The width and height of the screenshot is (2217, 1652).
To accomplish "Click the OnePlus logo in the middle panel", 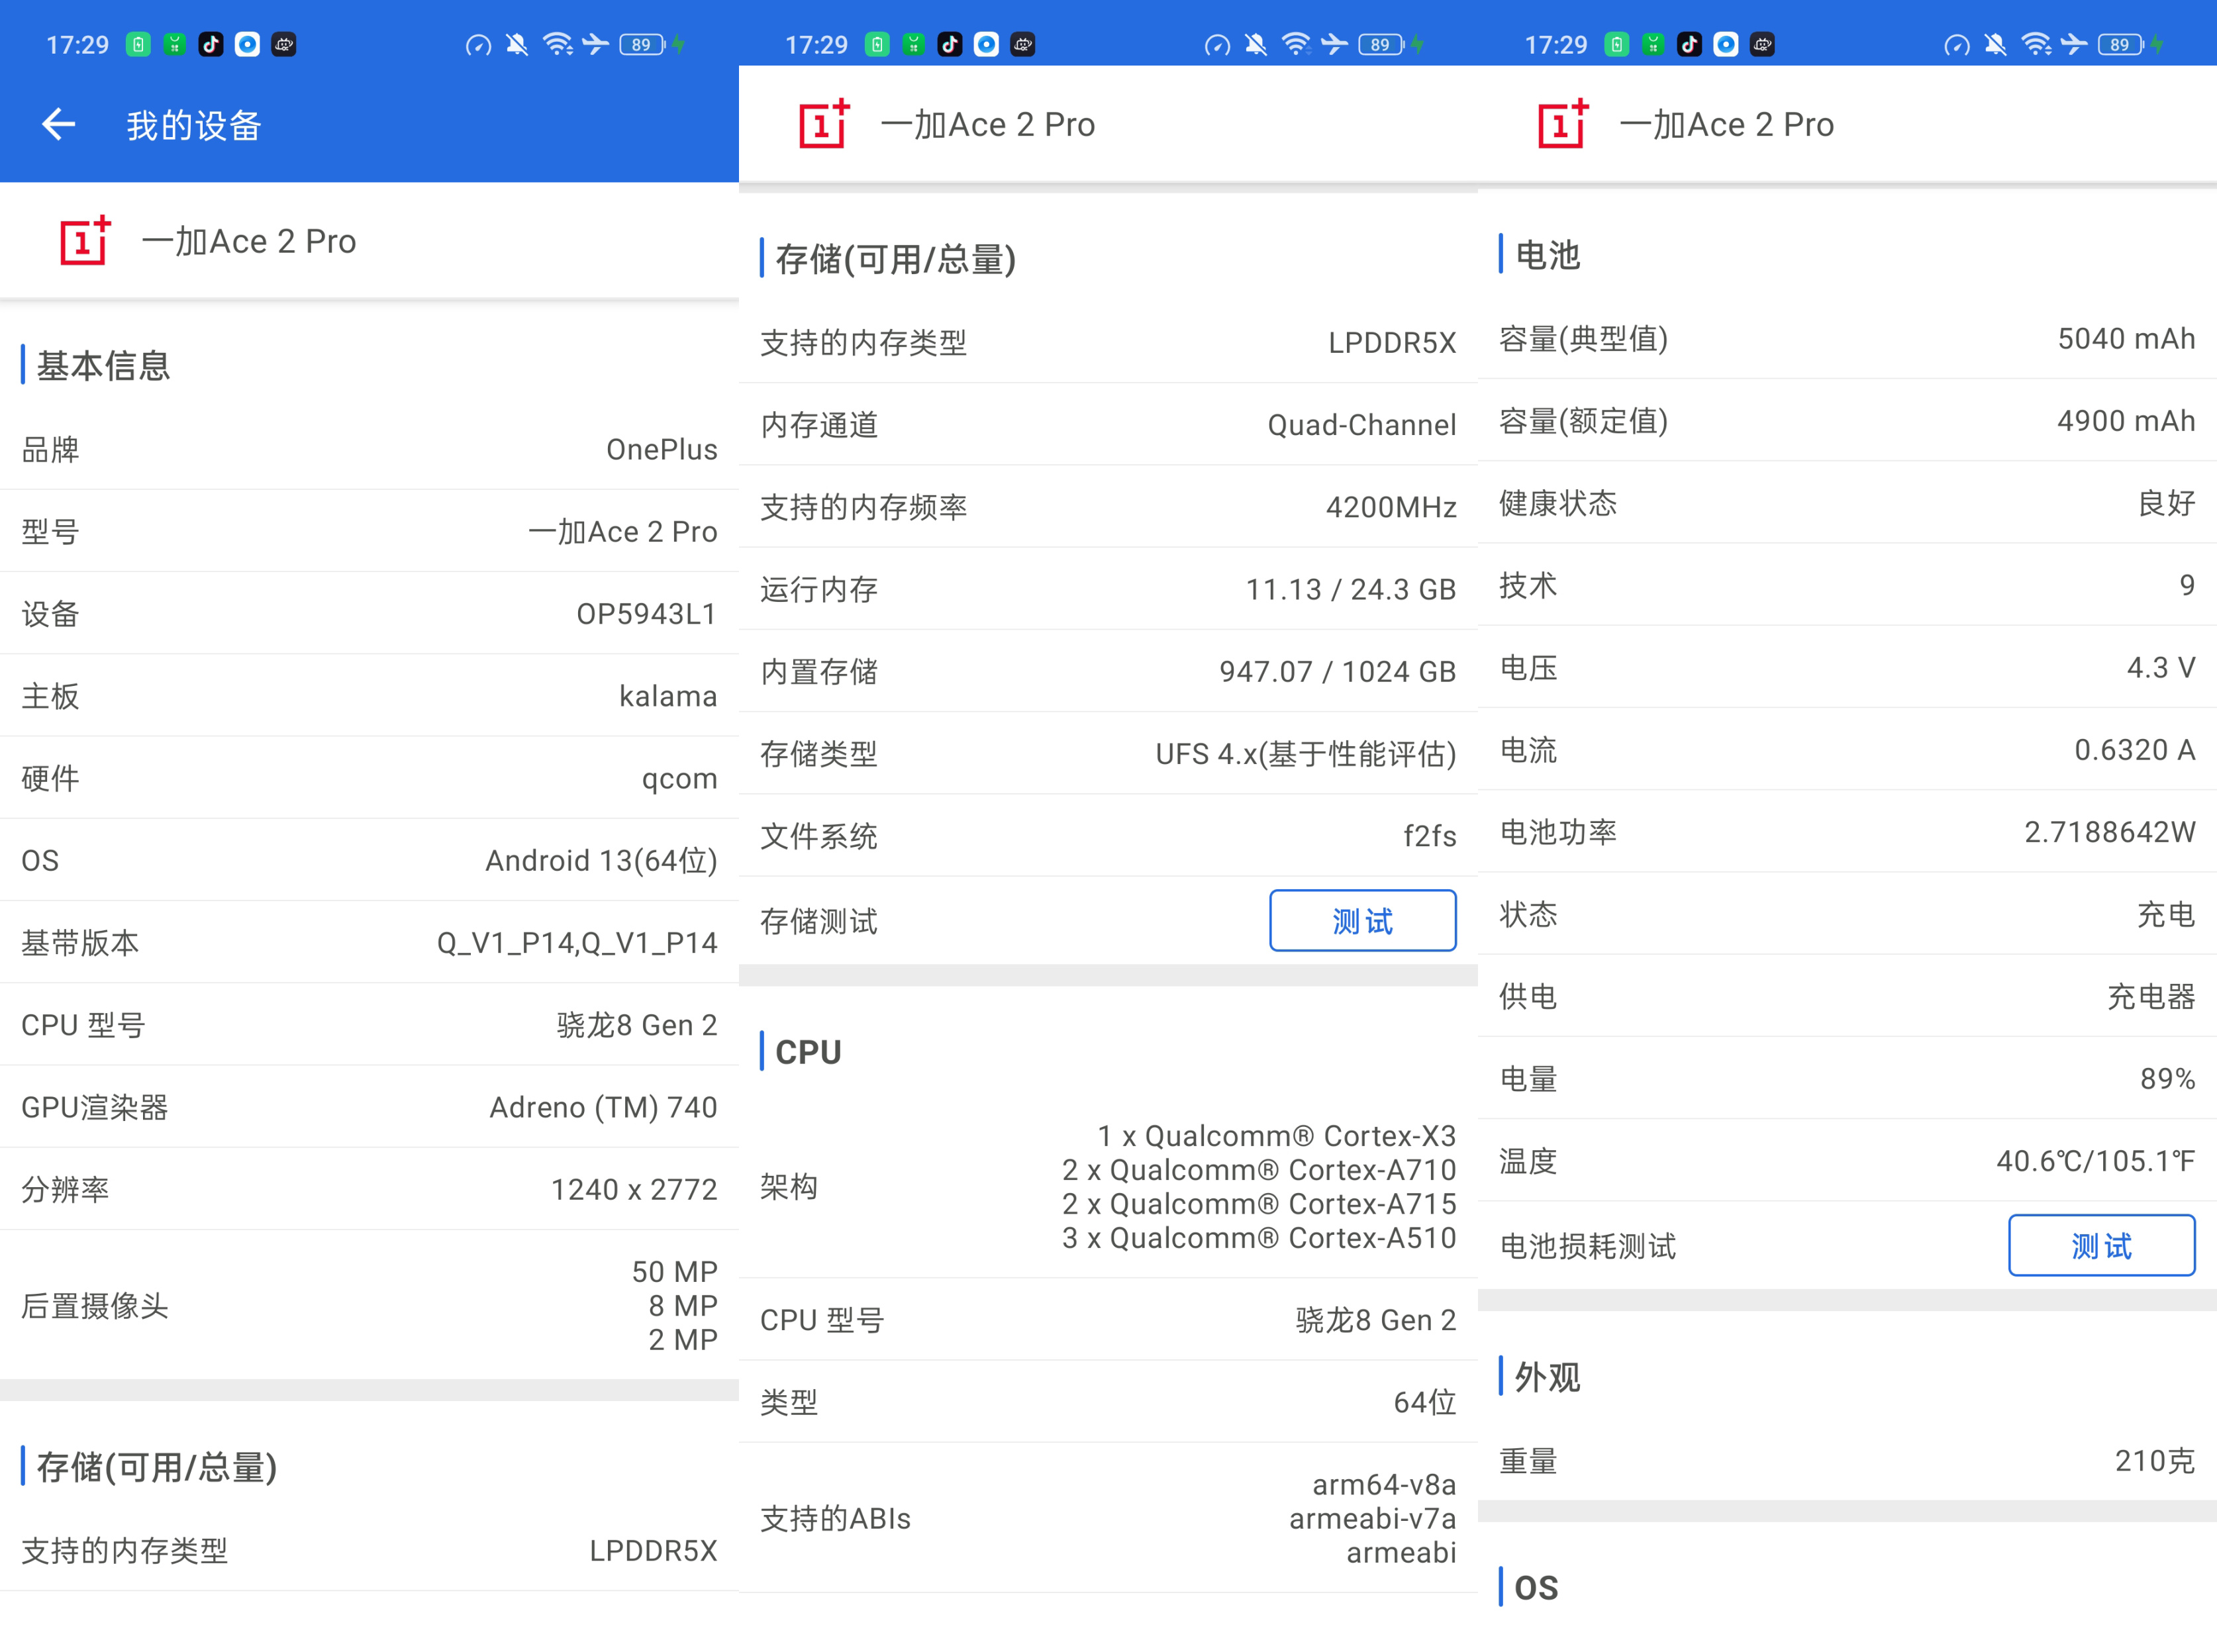I will 824,124.
